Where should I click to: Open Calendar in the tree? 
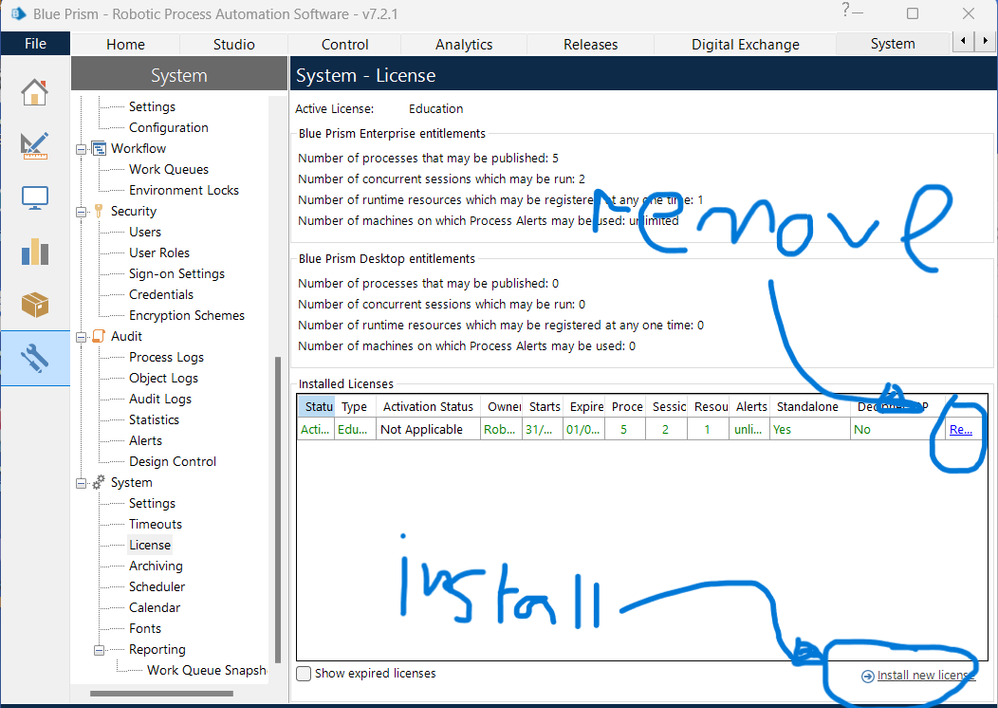pos(155,608)
